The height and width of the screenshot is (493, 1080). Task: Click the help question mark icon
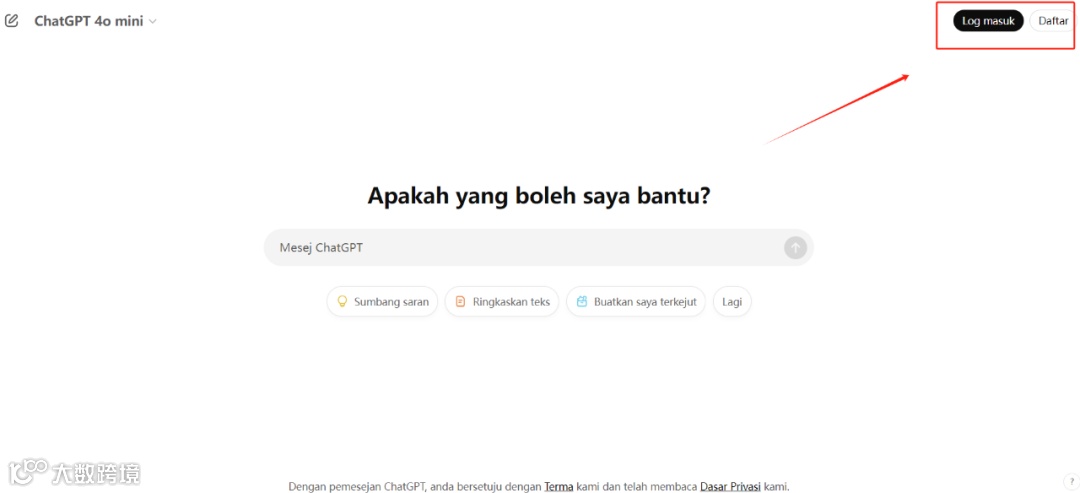(x=1072, y=481)
